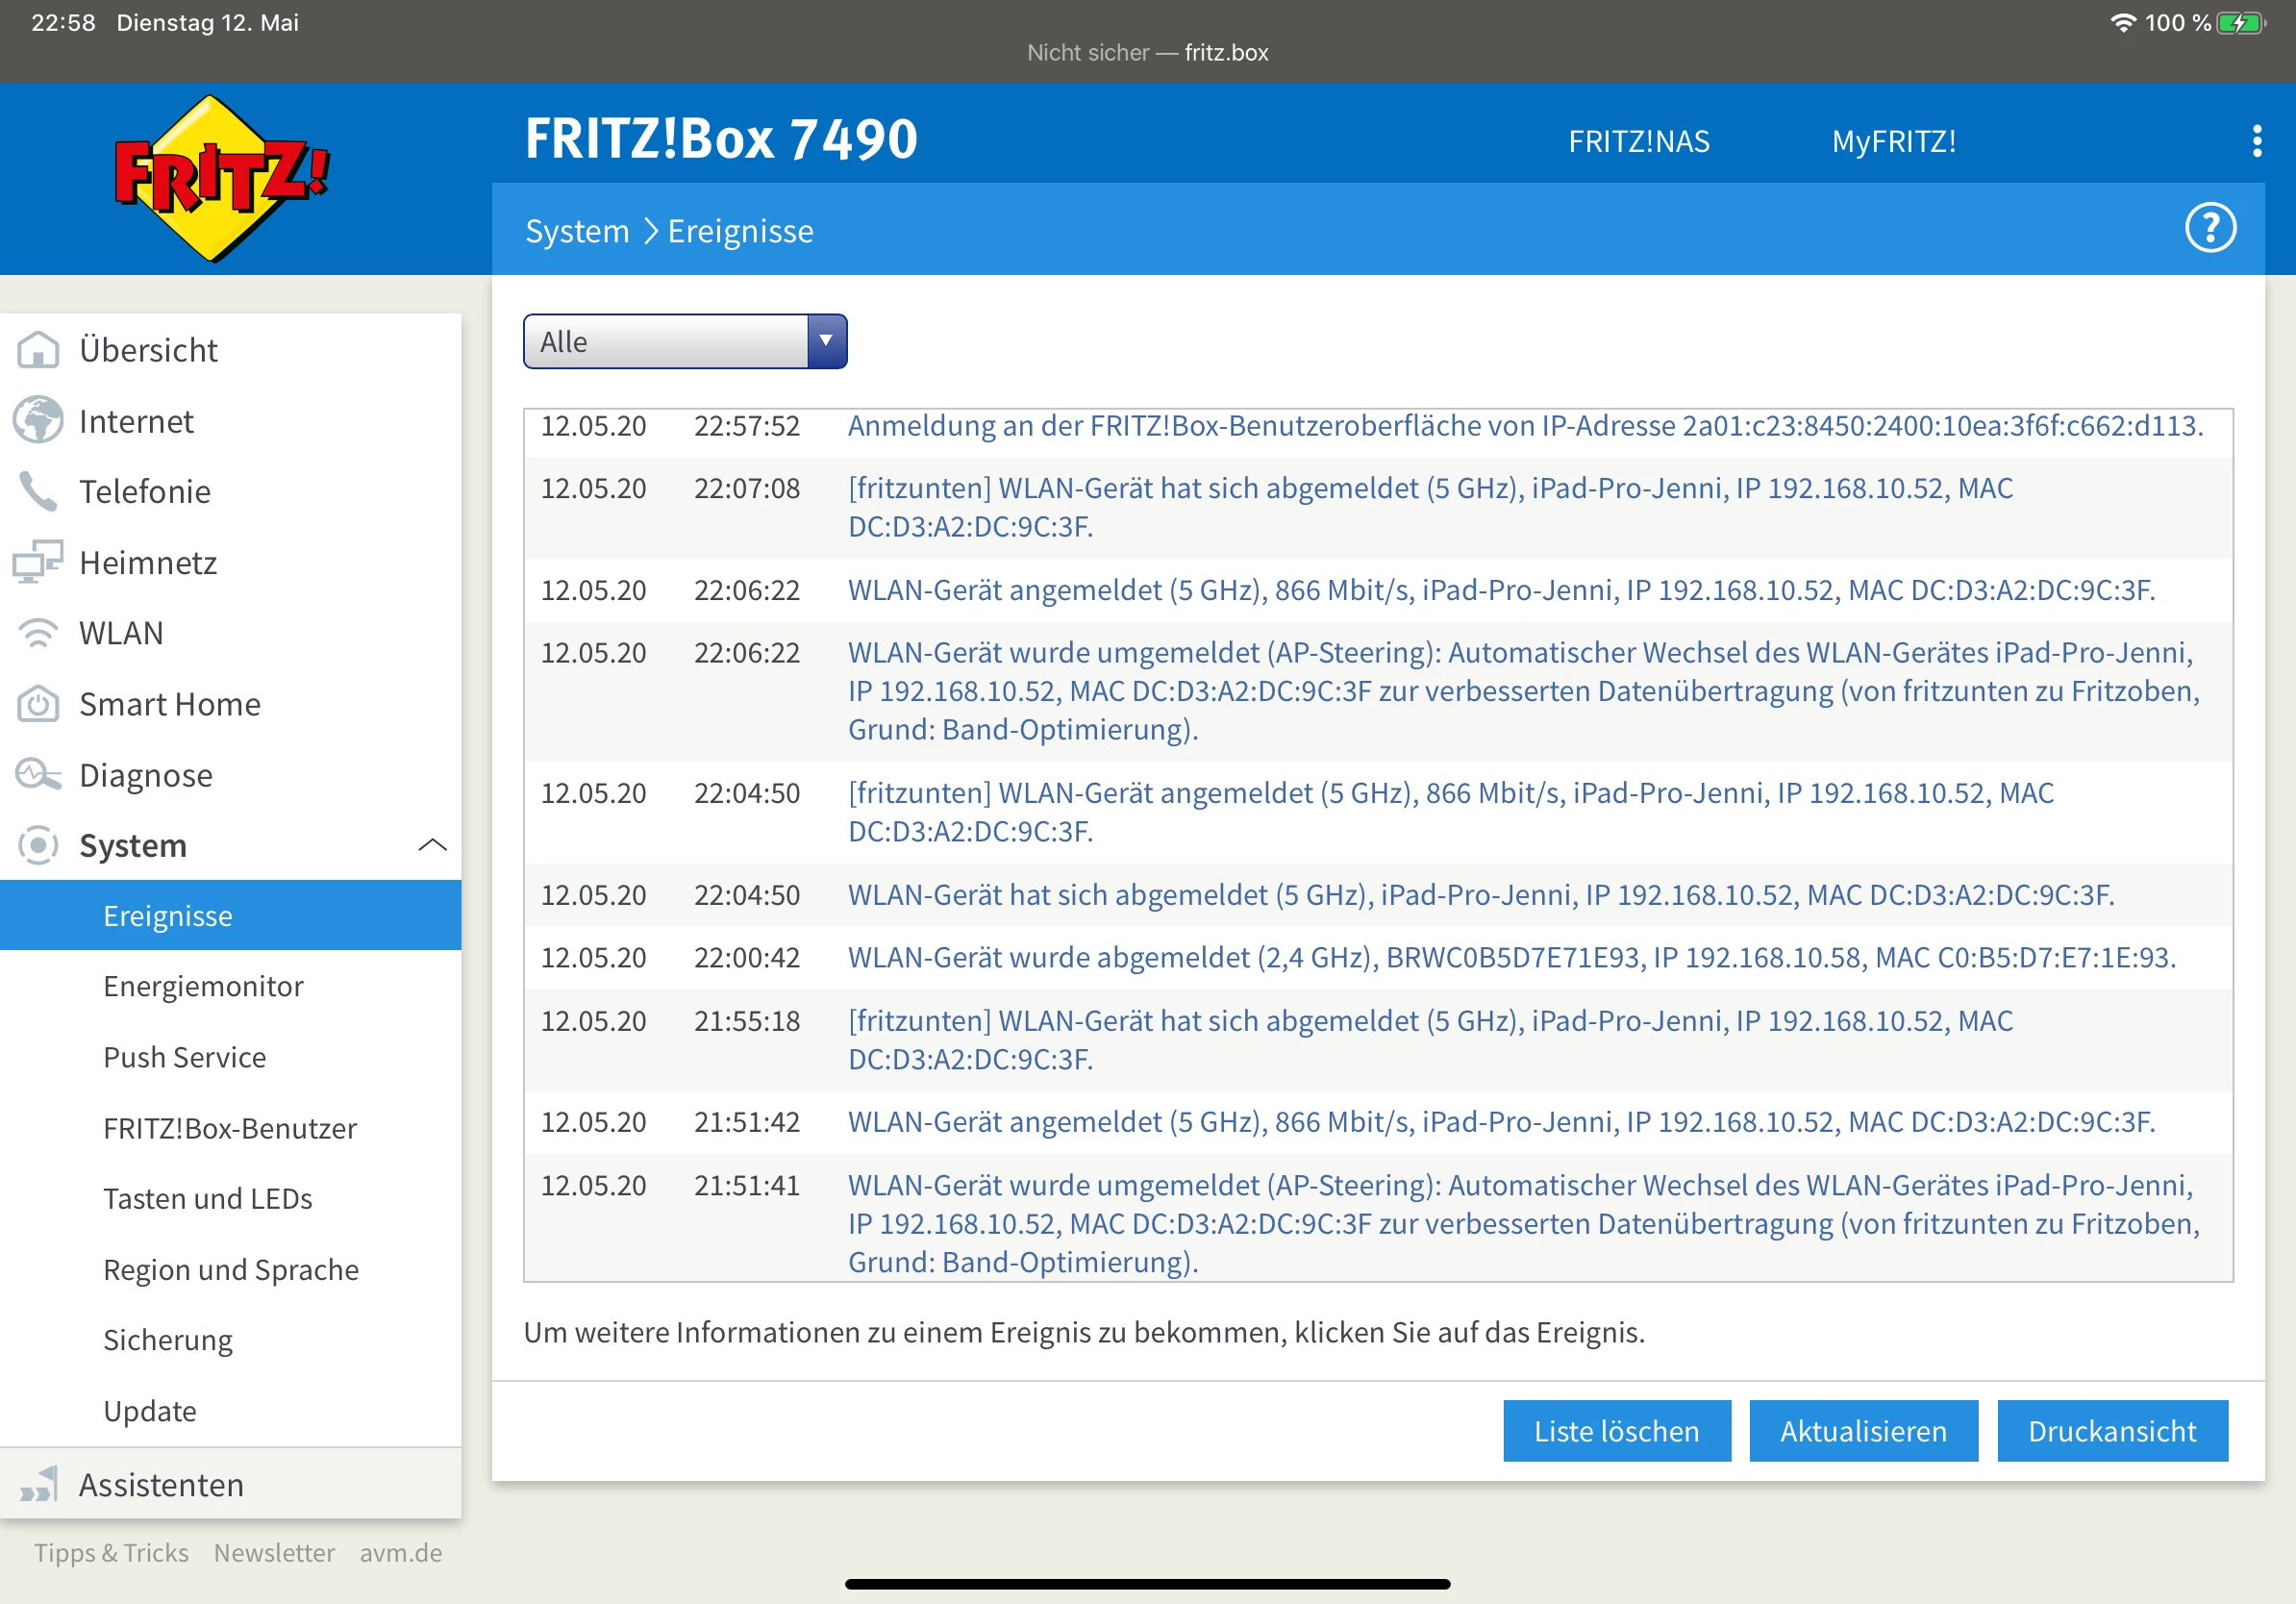The width and height of the screenshot is (2296, 1604).
Task: Click the Telefonie phone icon
Action: point(38,492)
